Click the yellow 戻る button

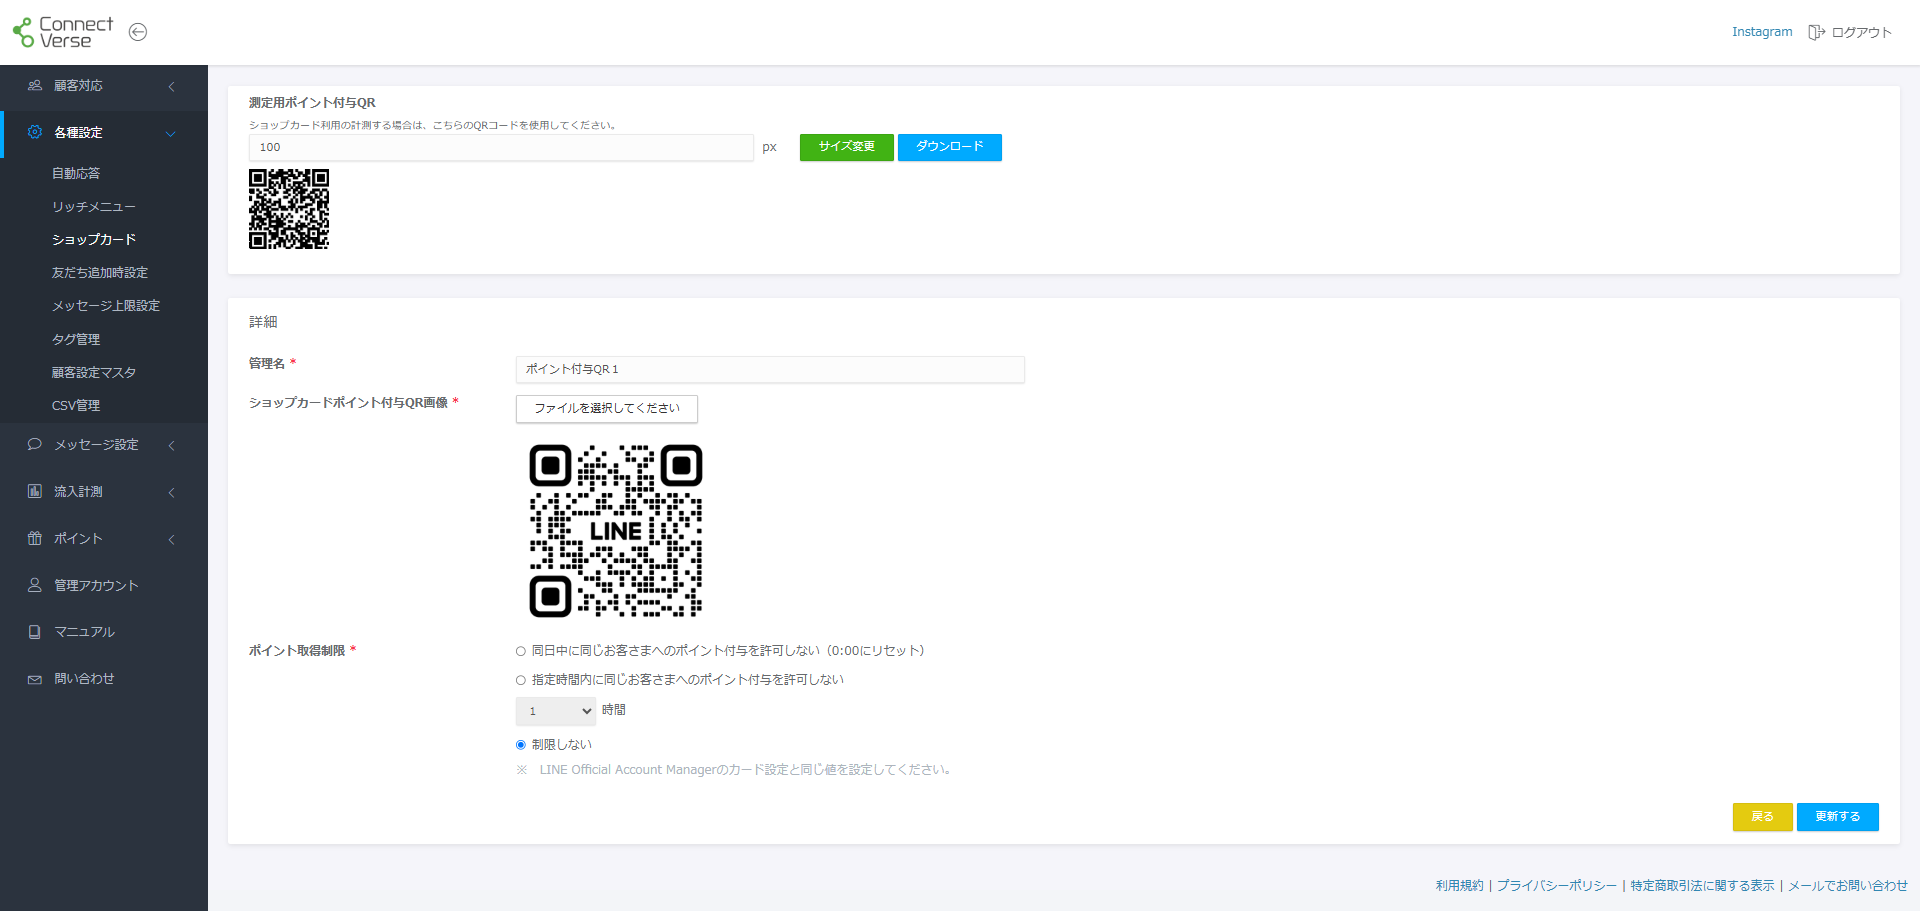tap(1763, 817)
